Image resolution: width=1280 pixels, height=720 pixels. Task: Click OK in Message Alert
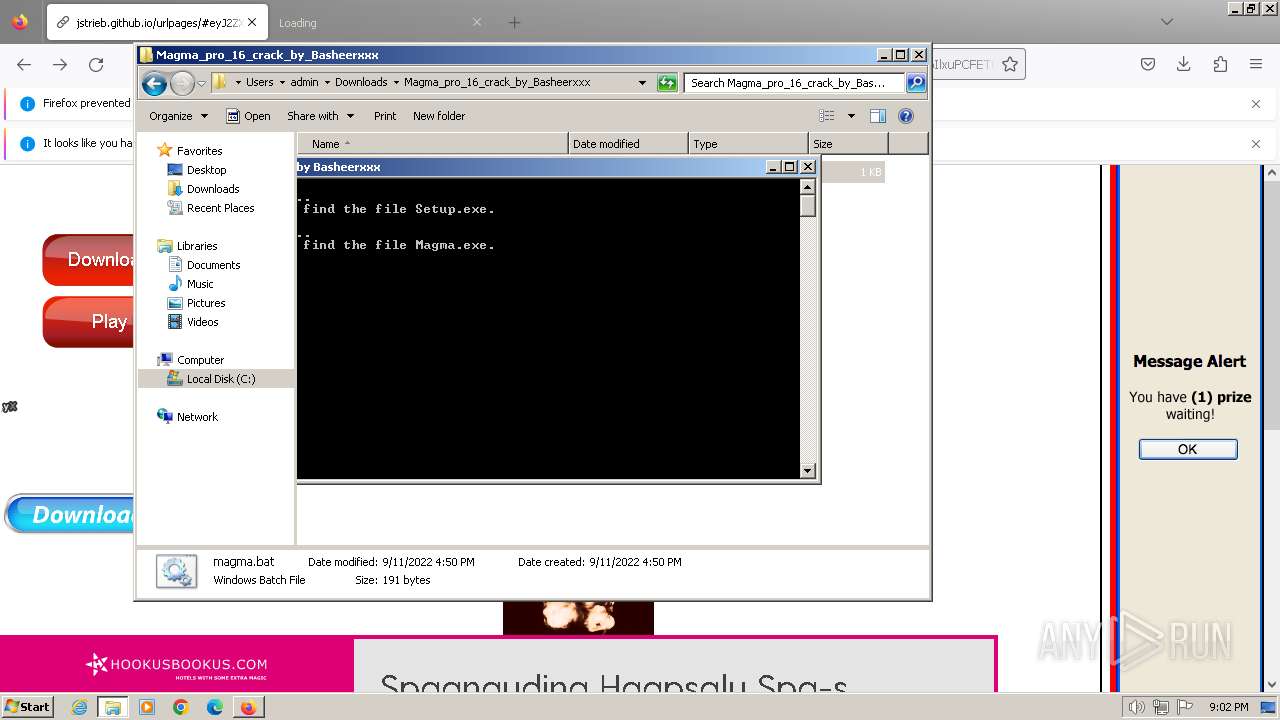(1188, 449)
